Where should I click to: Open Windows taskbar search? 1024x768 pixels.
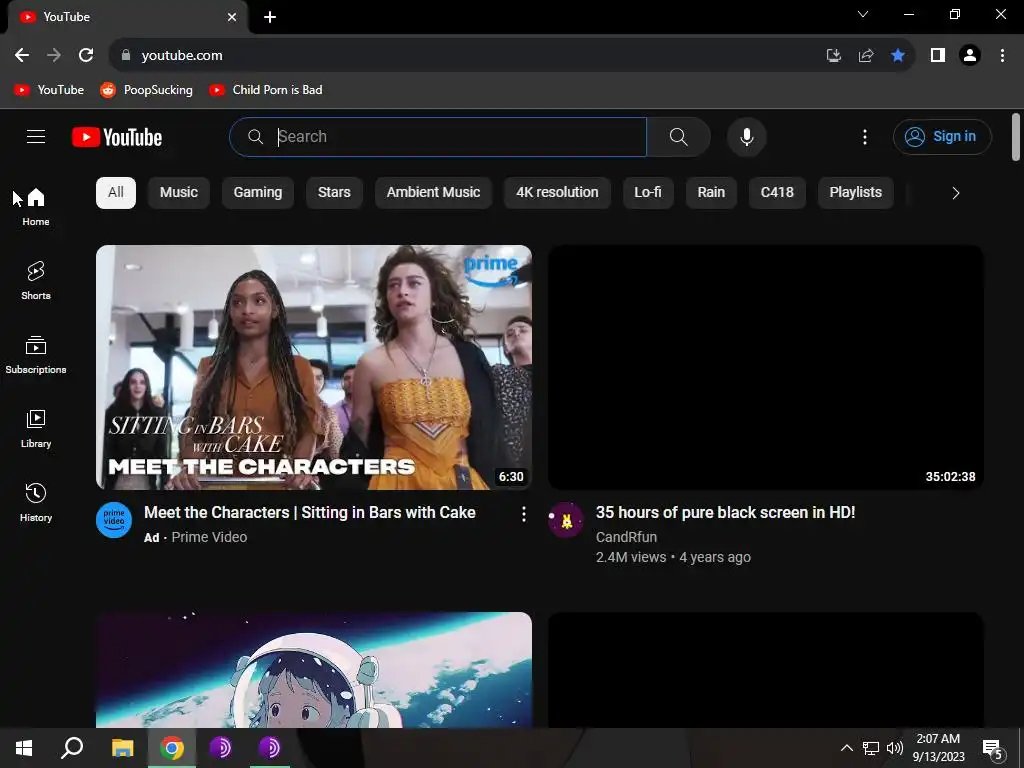coord(72,748)
